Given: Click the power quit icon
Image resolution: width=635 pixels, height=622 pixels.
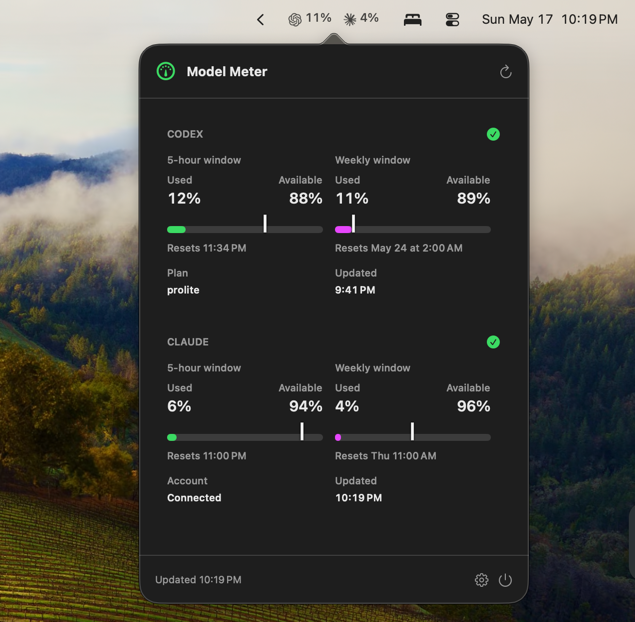Looking at the screenshot, I should 505,580.
